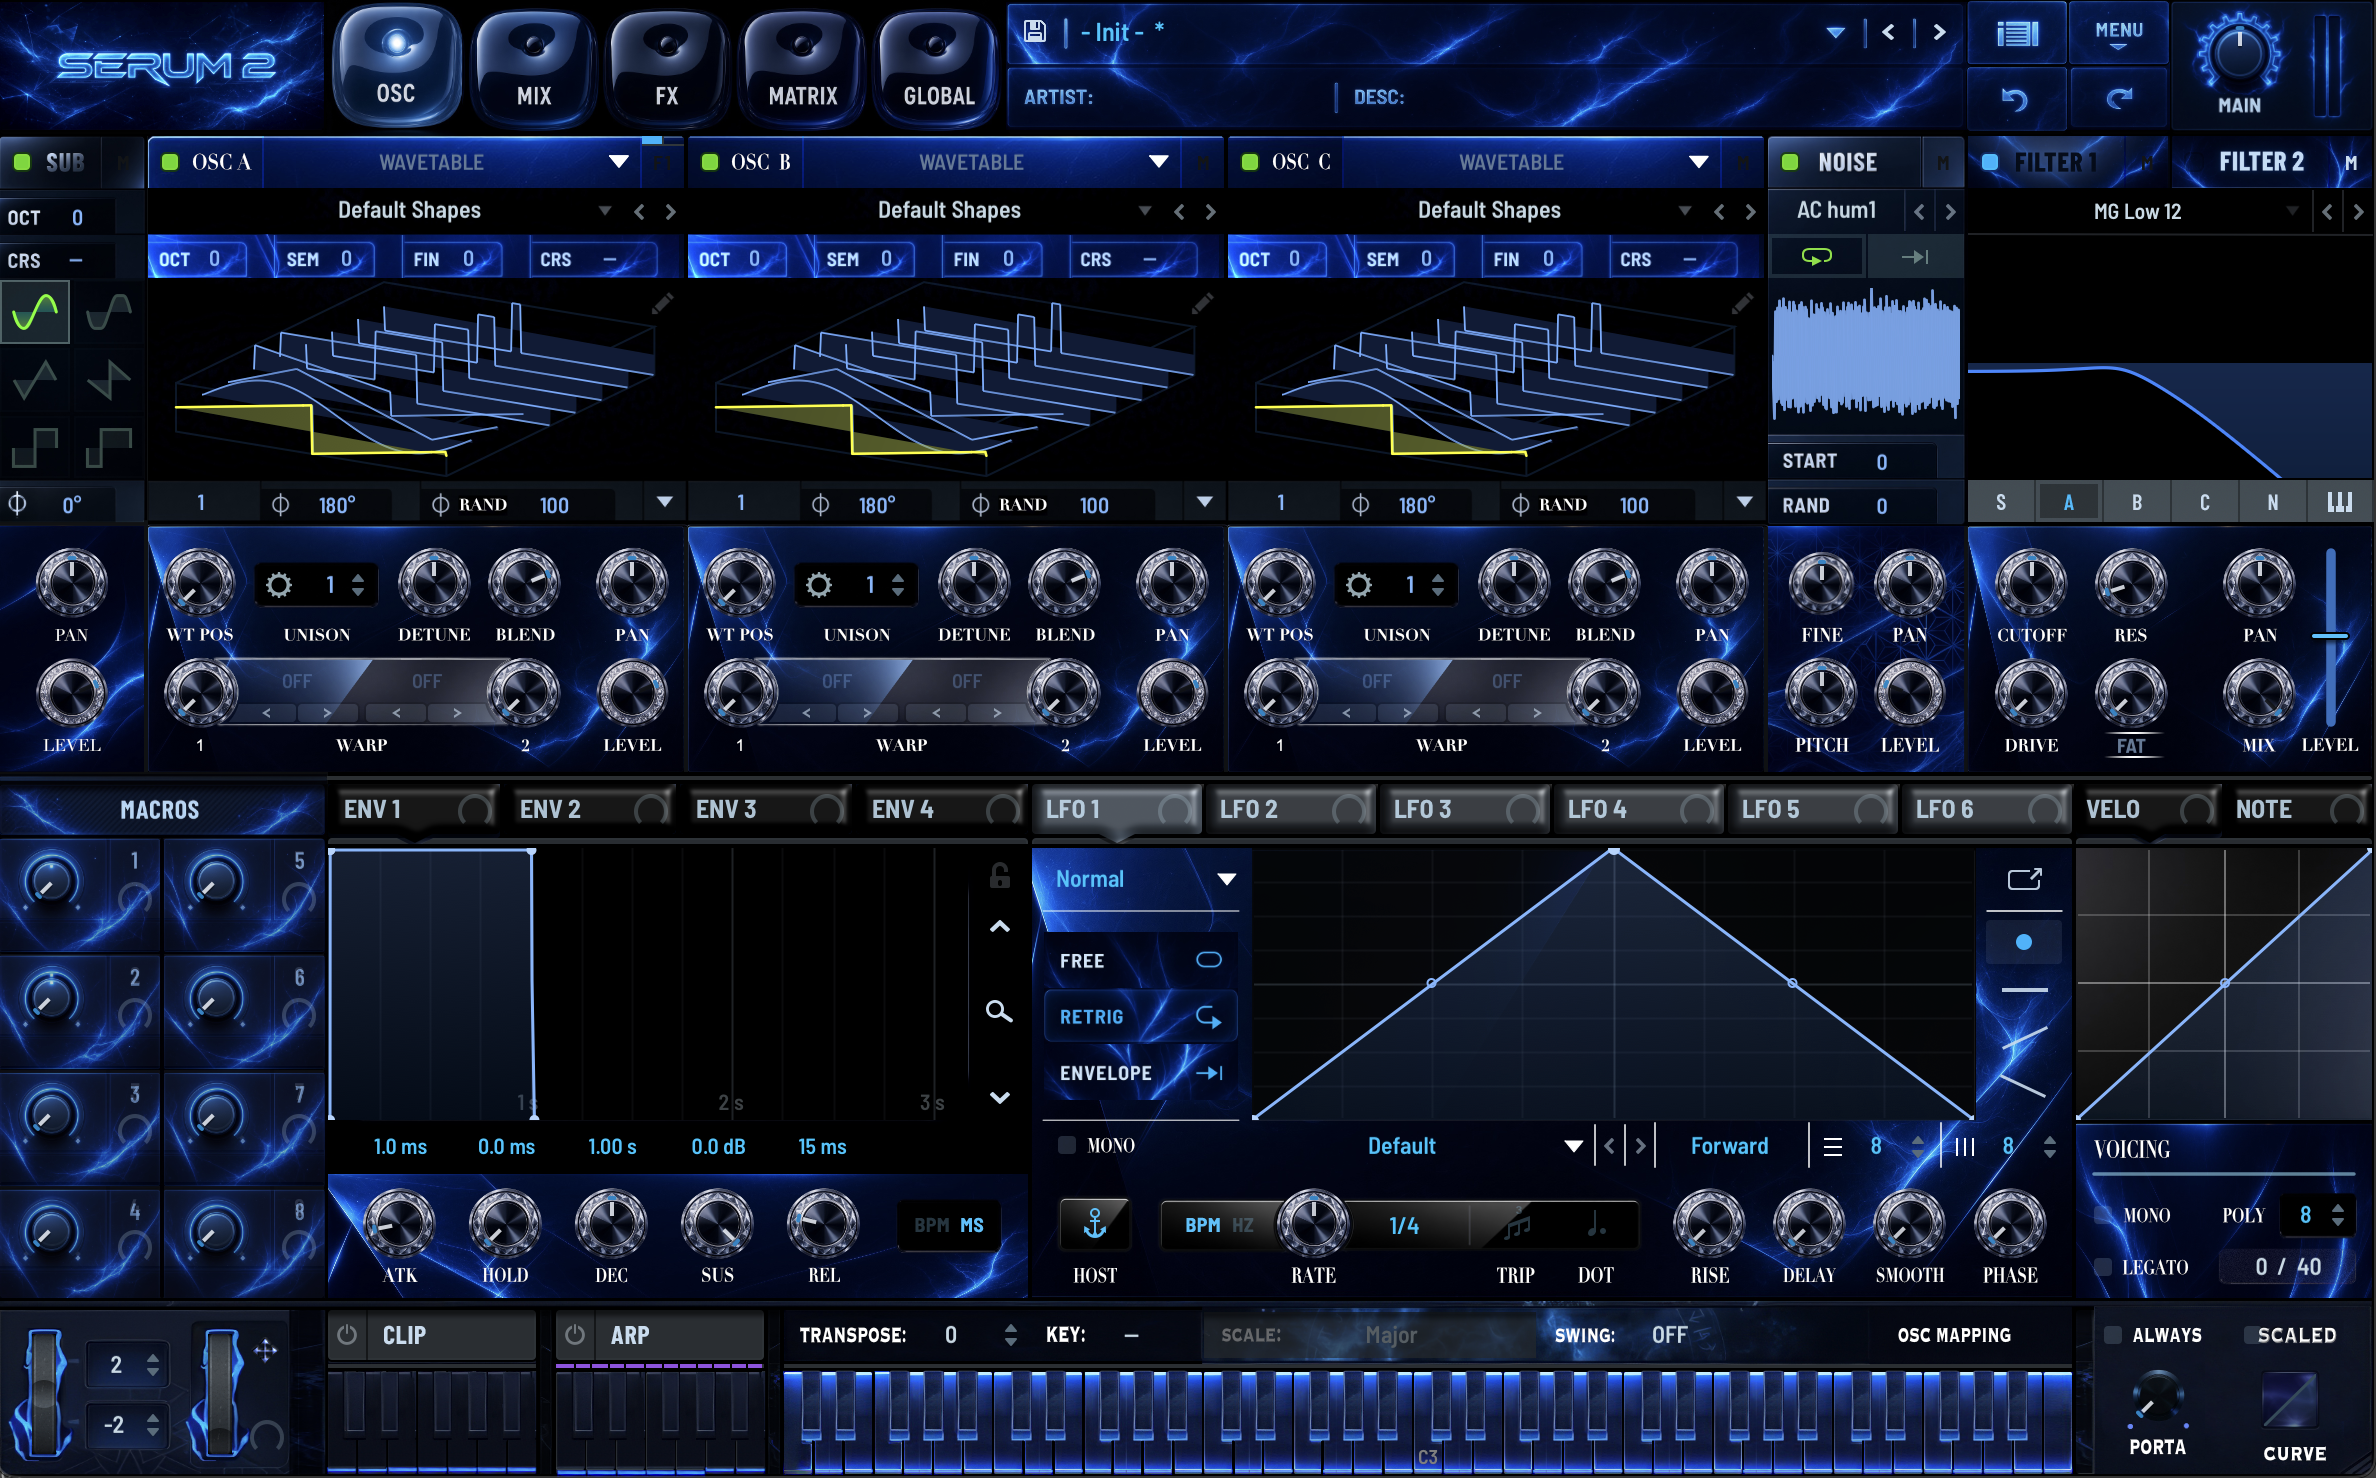Click the redo arrow icon
The height and width of the screenshot is (1478, 2376).
2118,98
